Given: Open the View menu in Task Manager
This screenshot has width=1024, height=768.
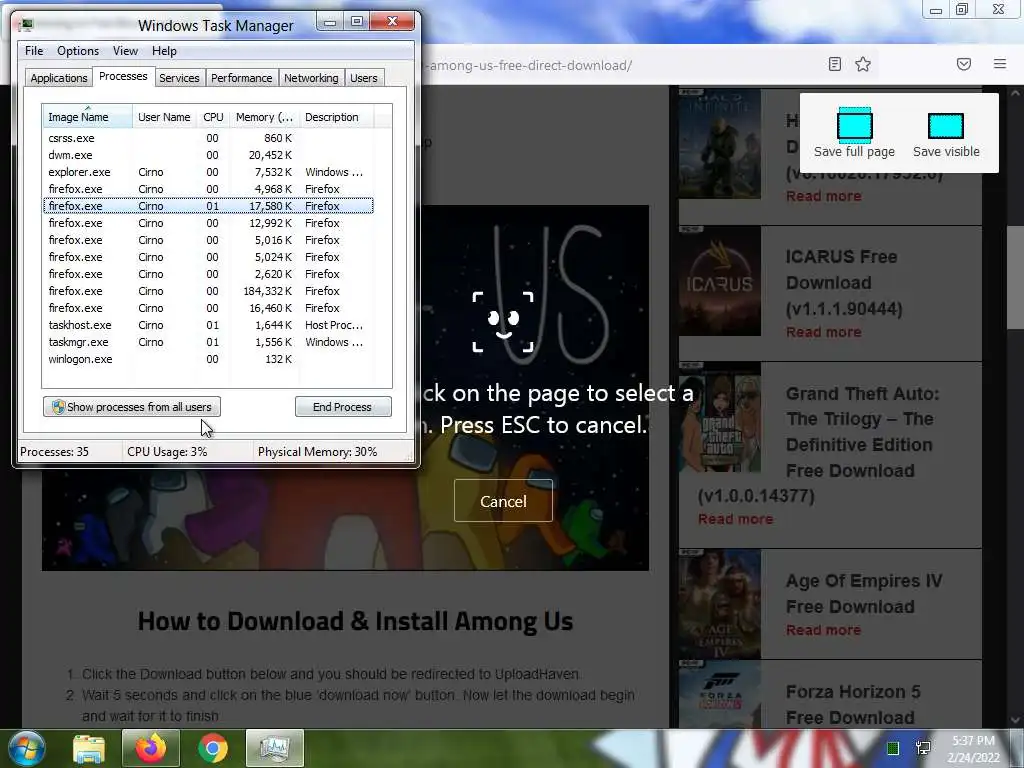Looking at the screenshot, I should click(x=125, y=51).
